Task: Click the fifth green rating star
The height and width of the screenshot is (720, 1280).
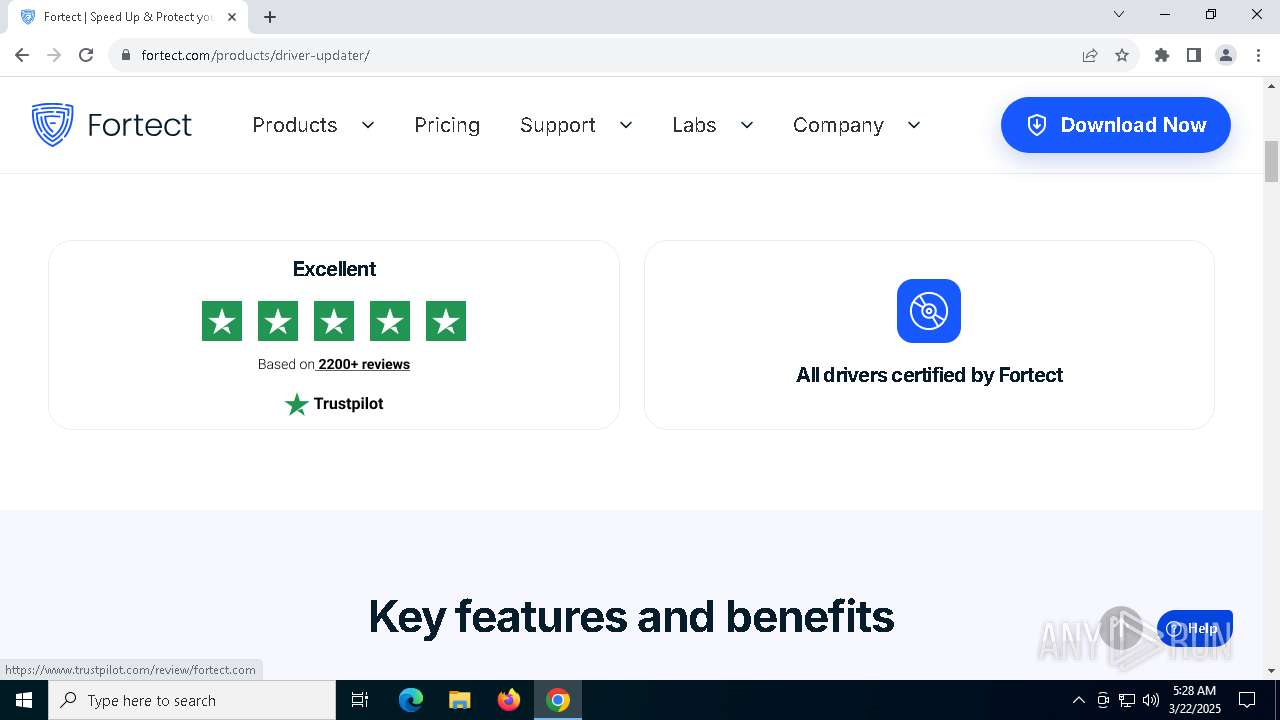Action: (x=446, y=321)
